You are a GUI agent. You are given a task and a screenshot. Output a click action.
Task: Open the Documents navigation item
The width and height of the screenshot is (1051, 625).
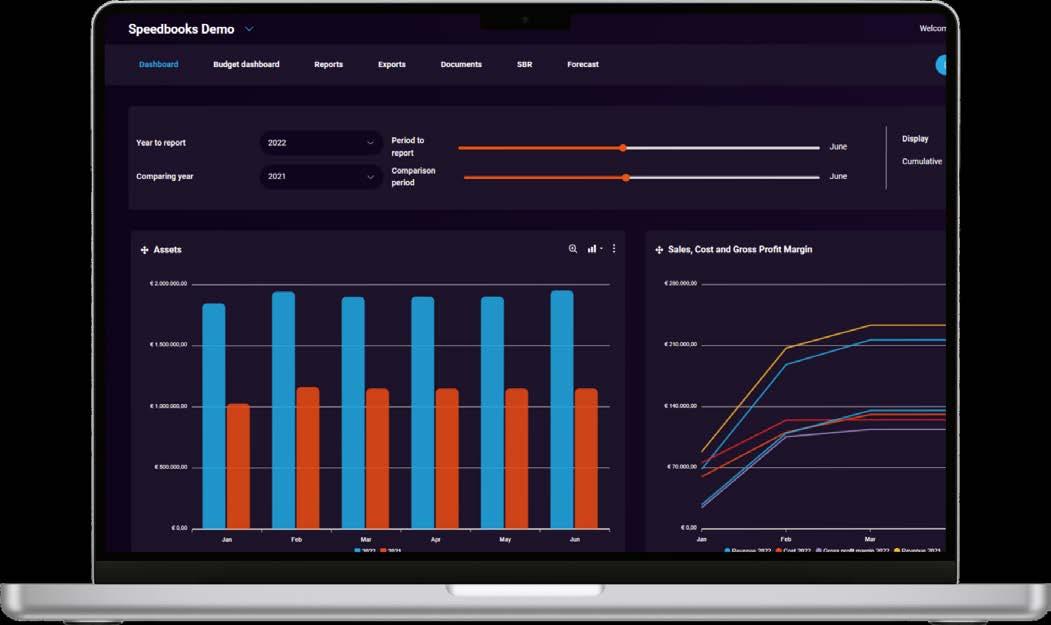coord(461,64)
